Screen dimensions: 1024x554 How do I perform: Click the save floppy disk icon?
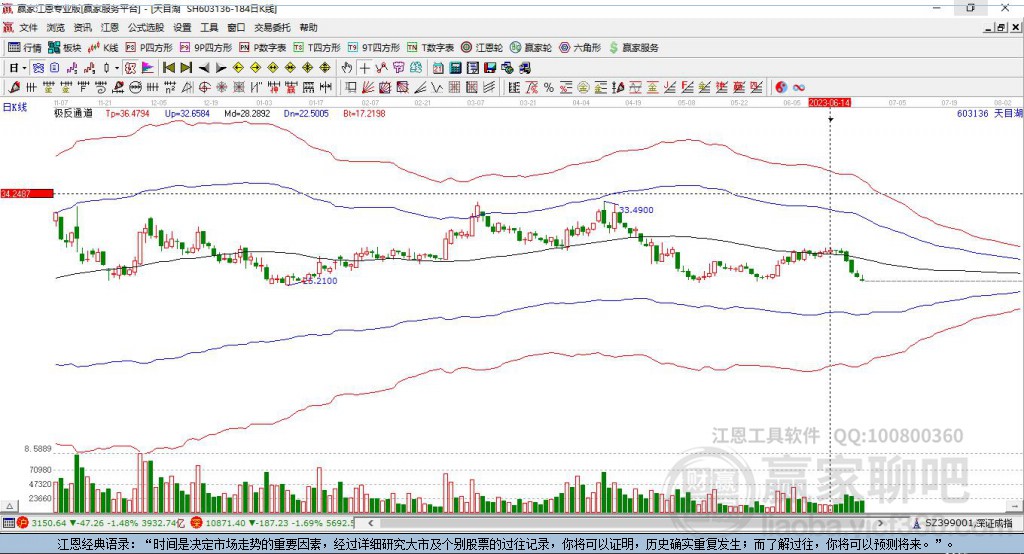pyautogui.click(x=490, y=68)
